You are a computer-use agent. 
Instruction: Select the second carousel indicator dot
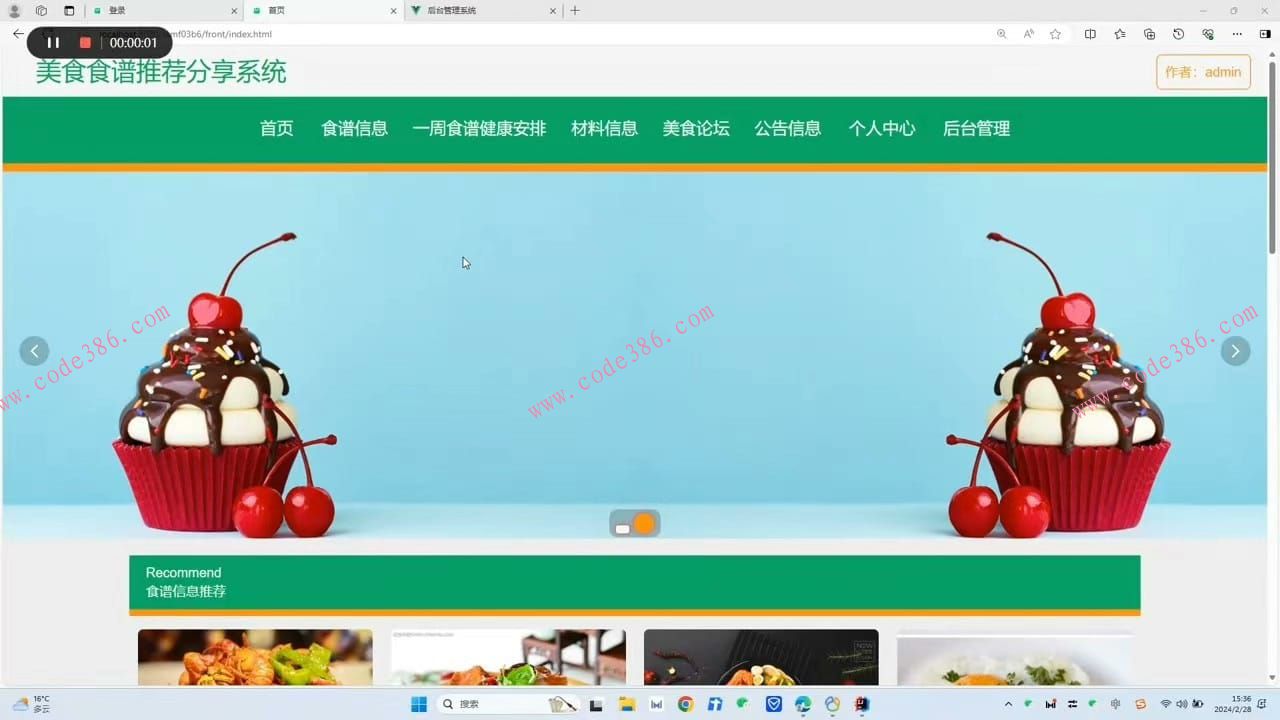coord(645,523)
